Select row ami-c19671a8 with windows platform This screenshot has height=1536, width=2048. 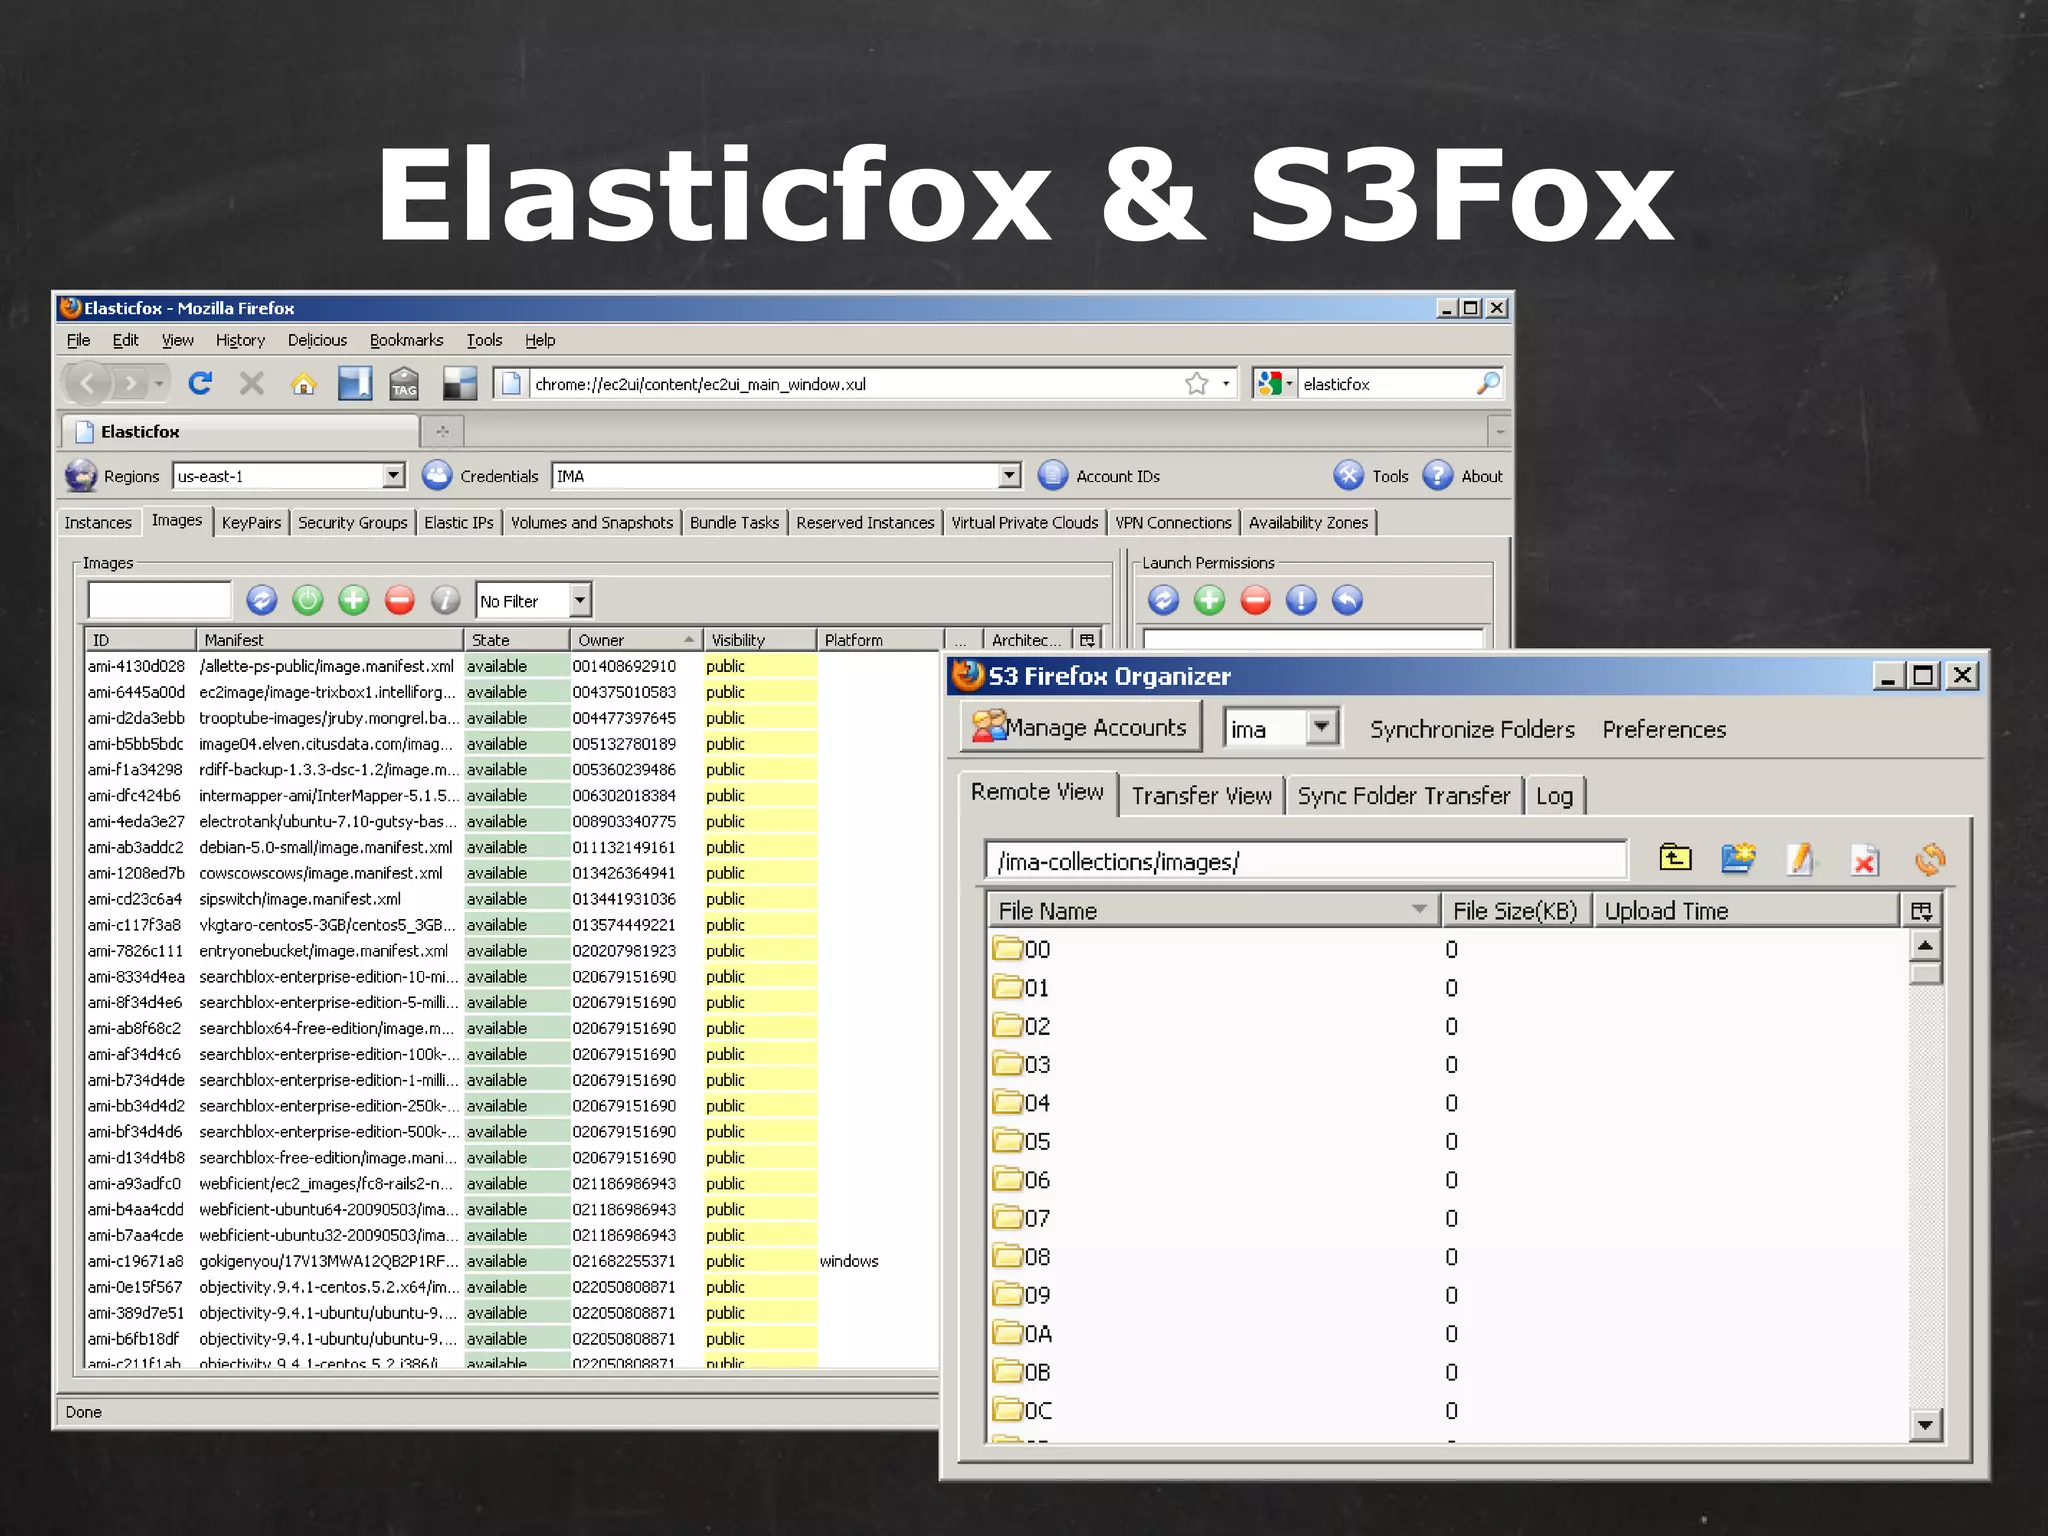click(510, 1261)
